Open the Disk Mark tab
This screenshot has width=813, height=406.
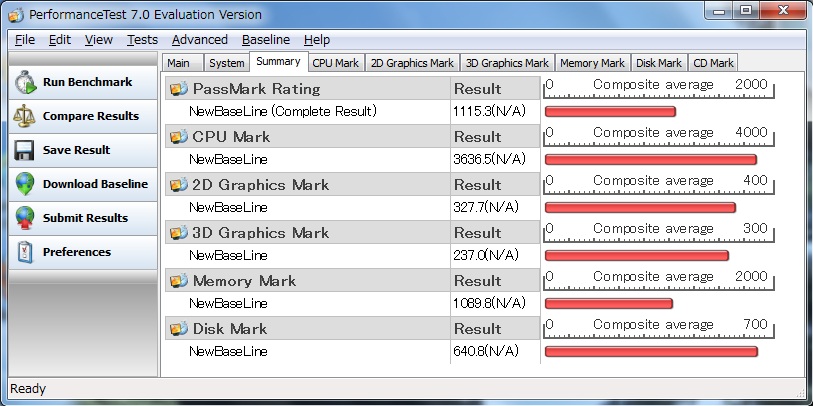(x=659, y=63)
